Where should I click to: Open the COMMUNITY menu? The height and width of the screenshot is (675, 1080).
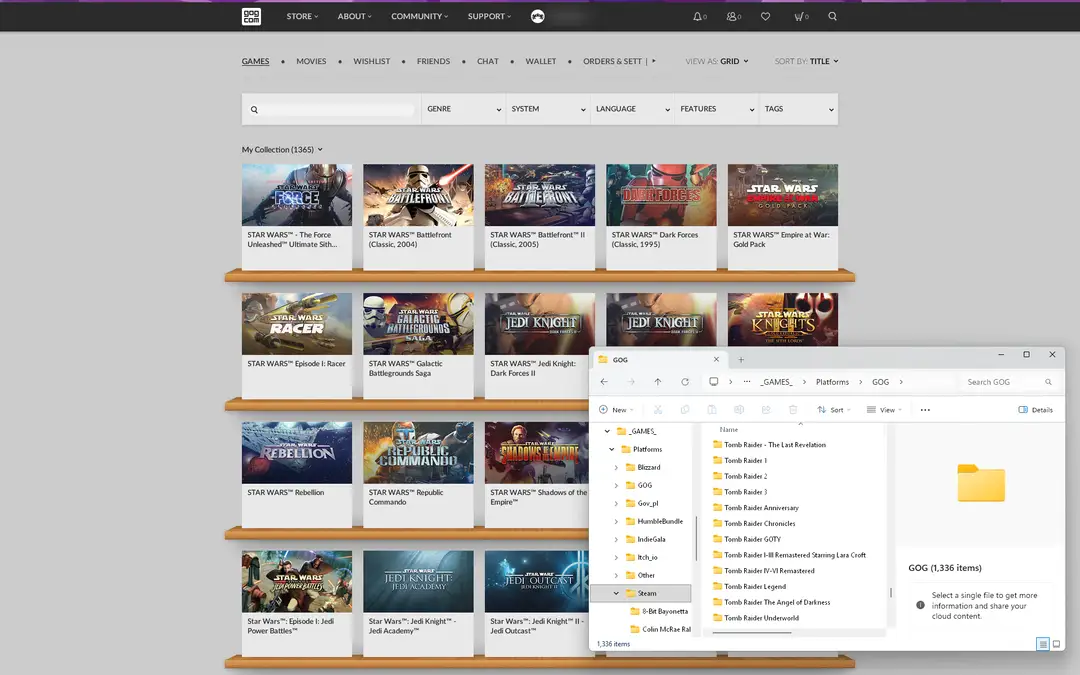[x=419, y=16]
